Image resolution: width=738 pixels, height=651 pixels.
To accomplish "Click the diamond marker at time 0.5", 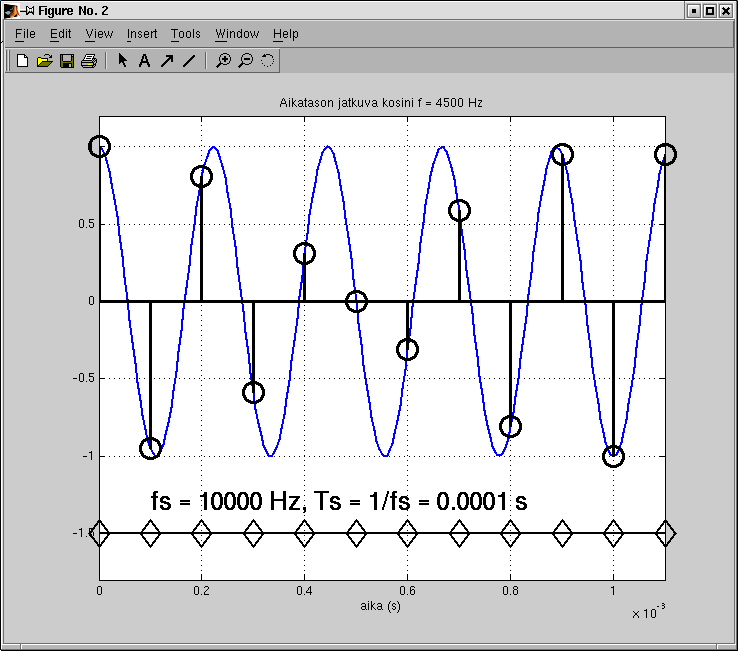I will click(356, 533).
